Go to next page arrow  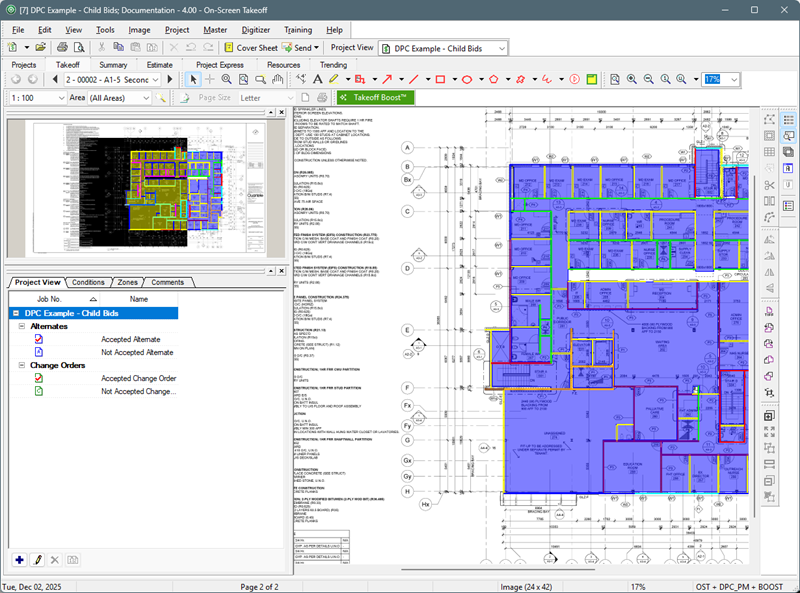pos(170,79)
